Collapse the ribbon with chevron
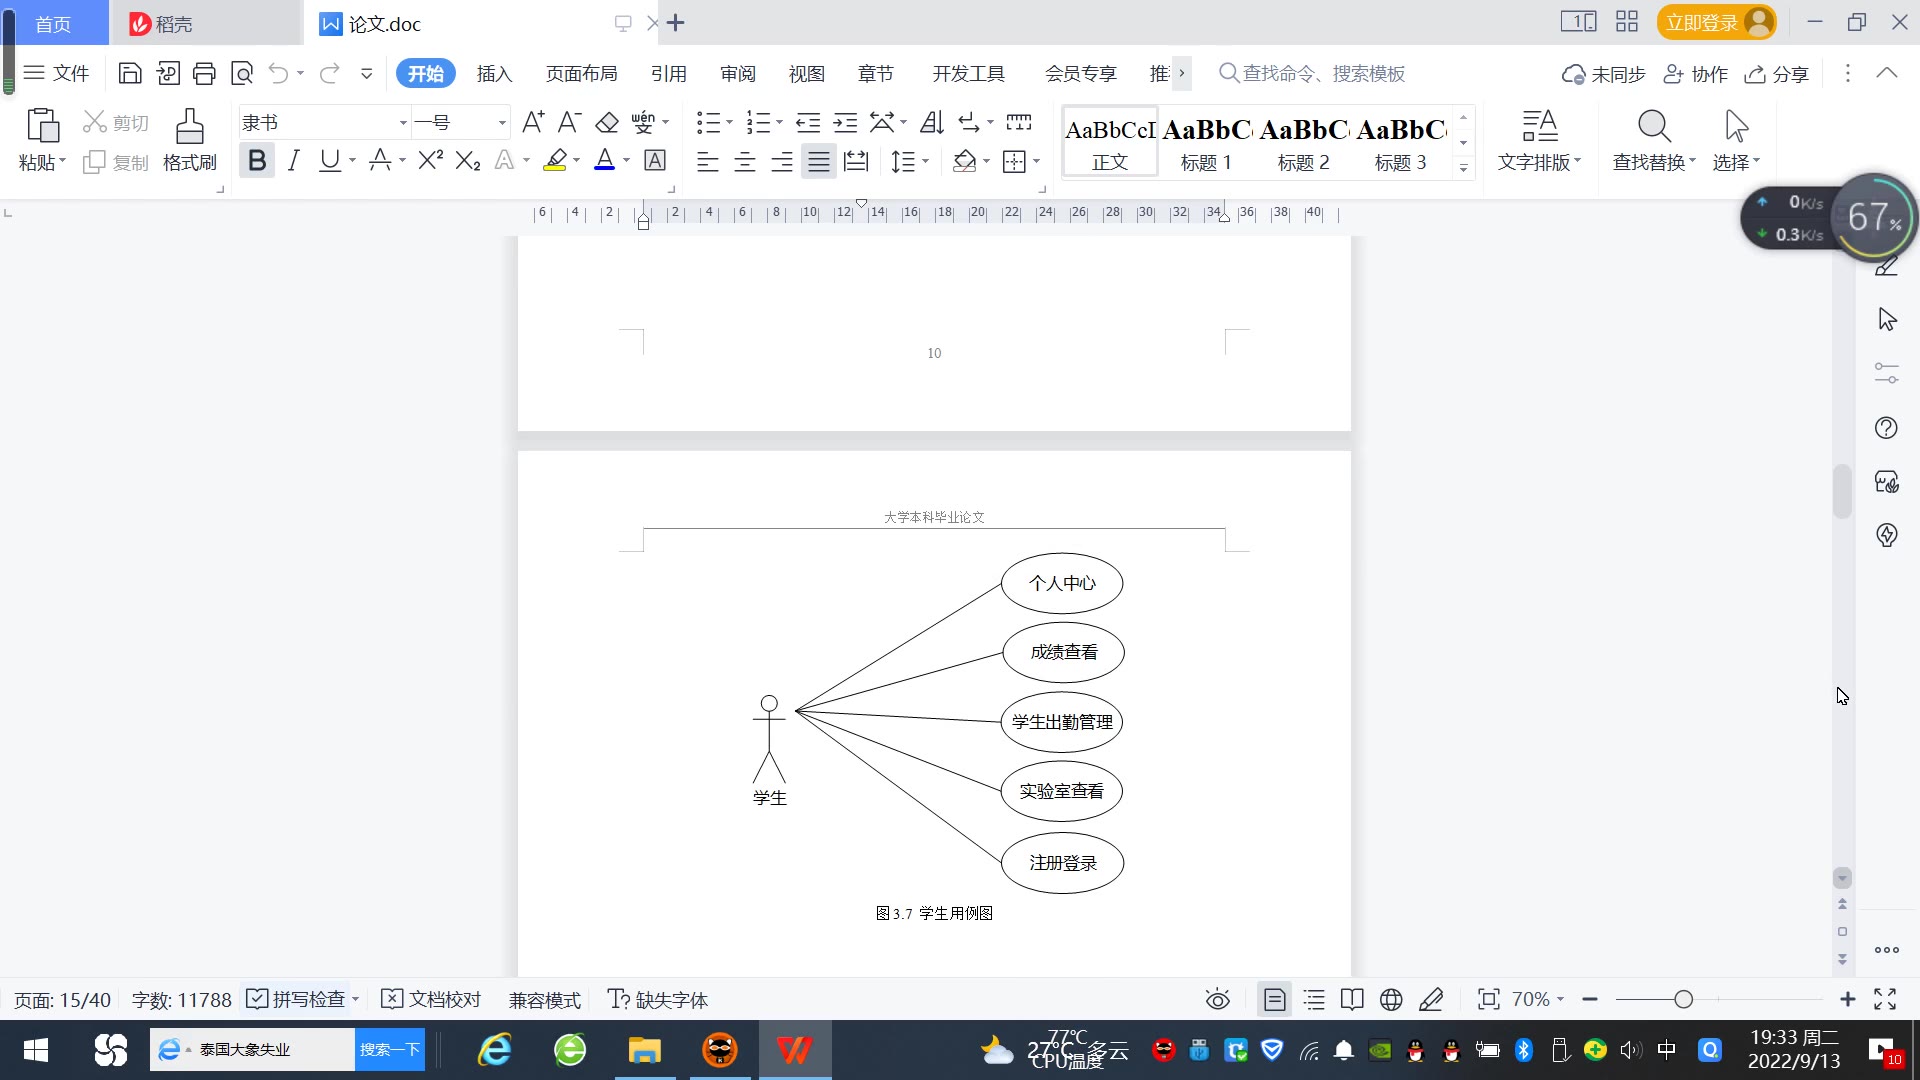This screenshot has width=1920, height=1080. [x=1887, y=73]
